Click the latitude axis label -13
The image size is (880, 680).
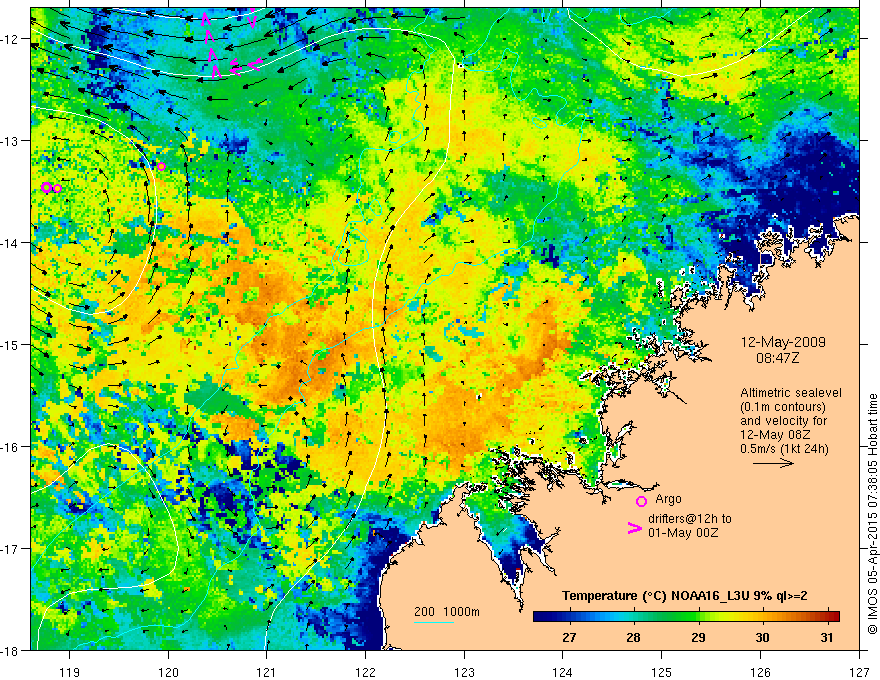coord(11,141)
